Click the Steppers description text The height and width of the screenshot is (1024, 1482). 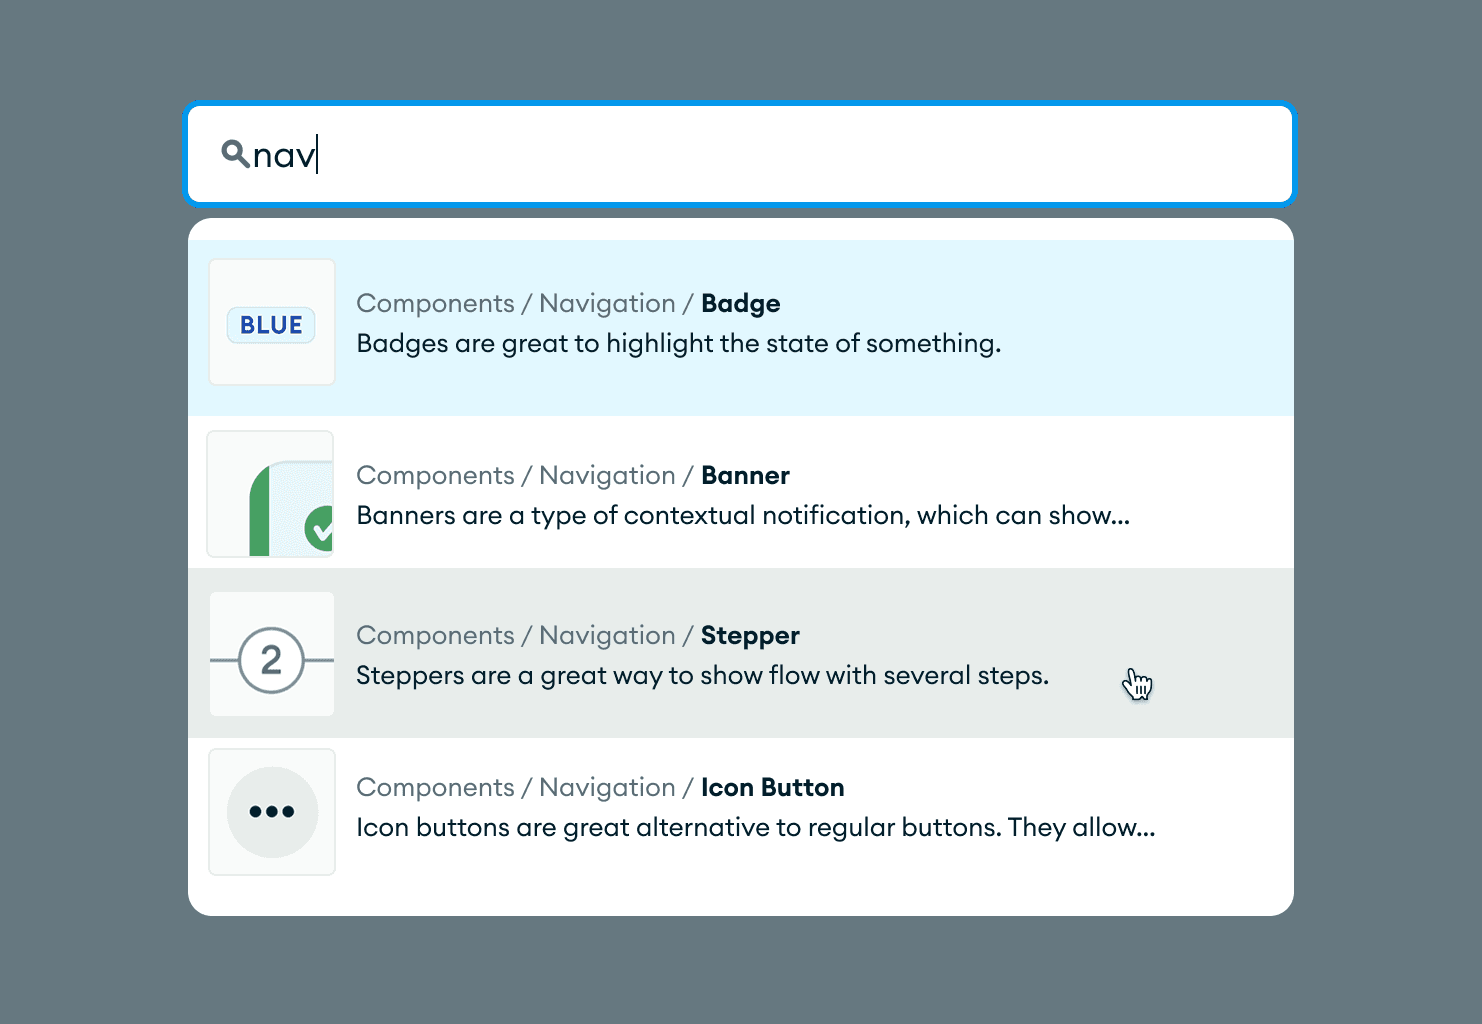click(702, 675)
